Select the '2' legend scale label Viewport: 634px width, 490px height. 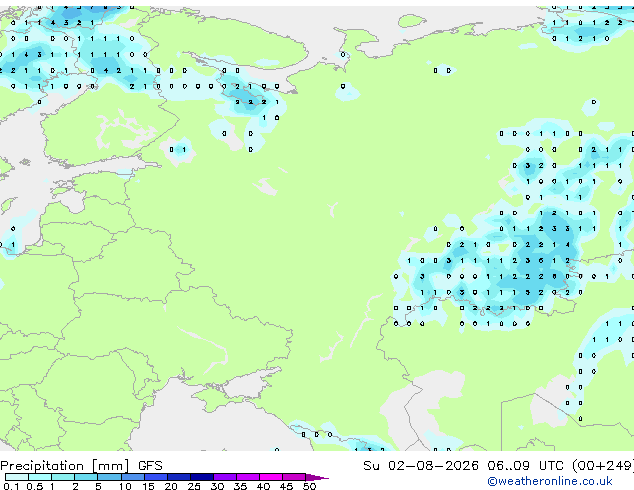[x=75, y=486]
